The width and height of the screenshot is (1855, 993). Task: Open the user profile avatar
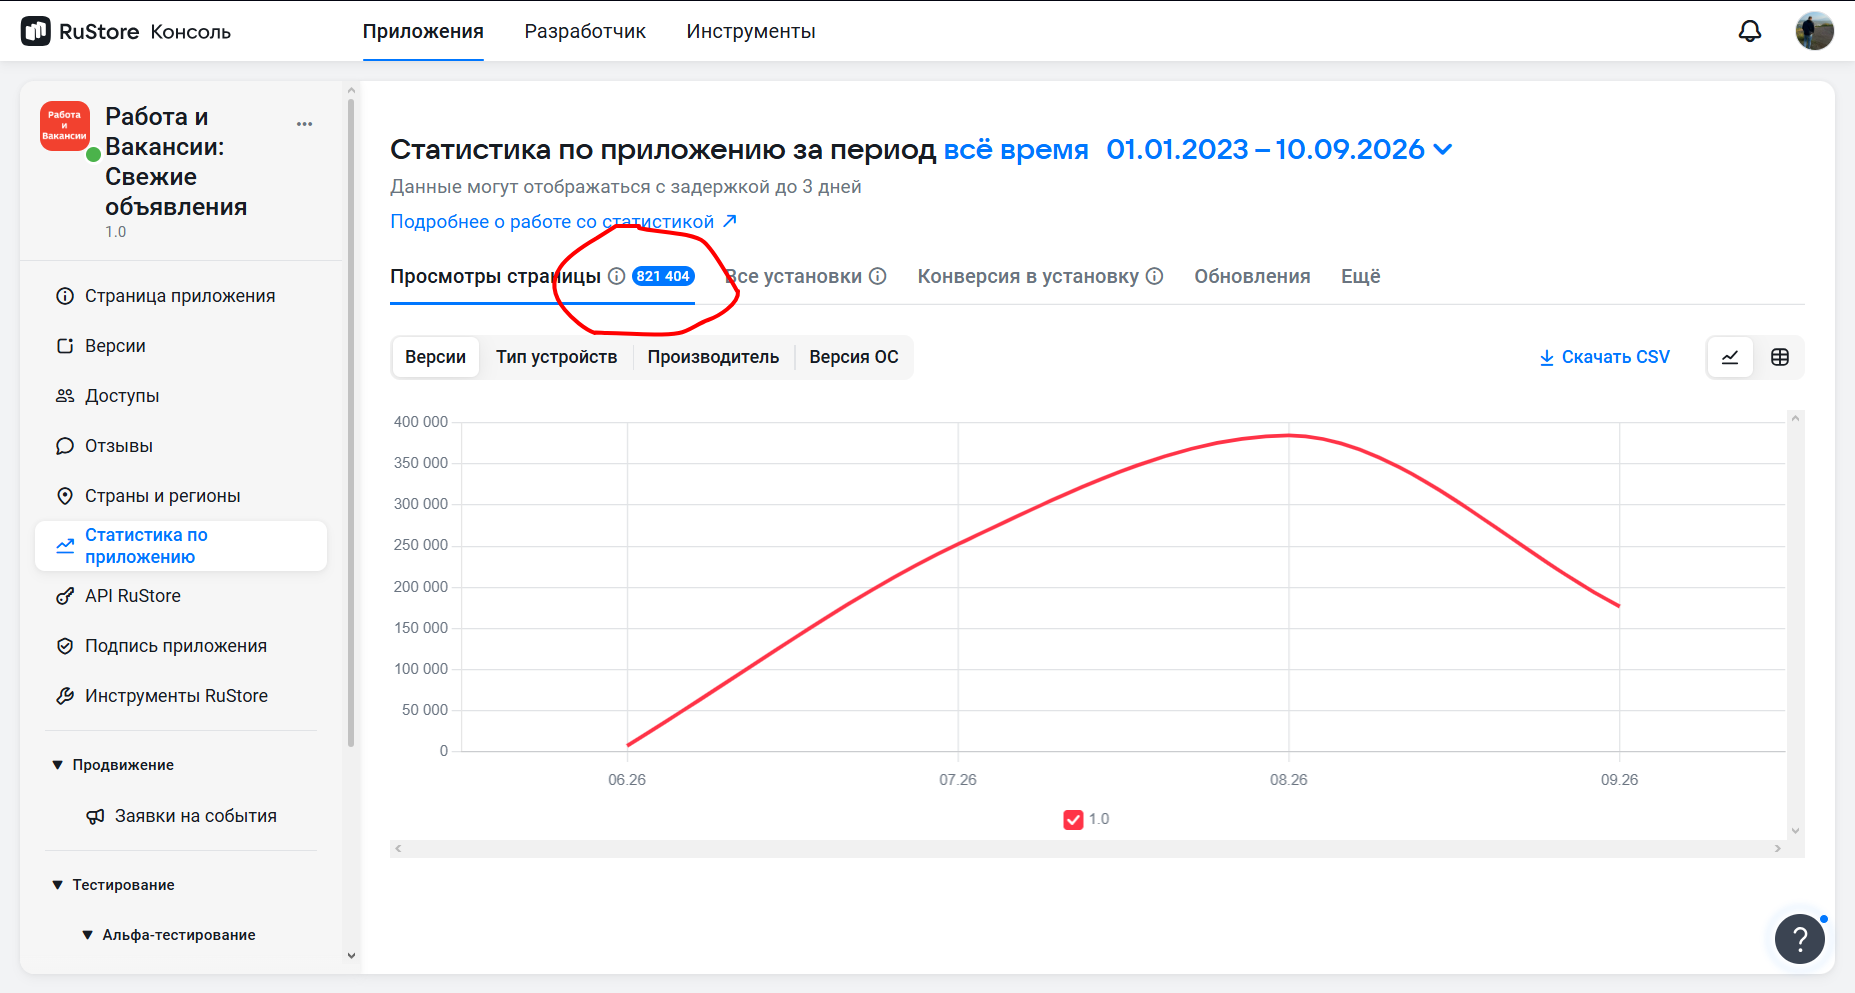1814,31
